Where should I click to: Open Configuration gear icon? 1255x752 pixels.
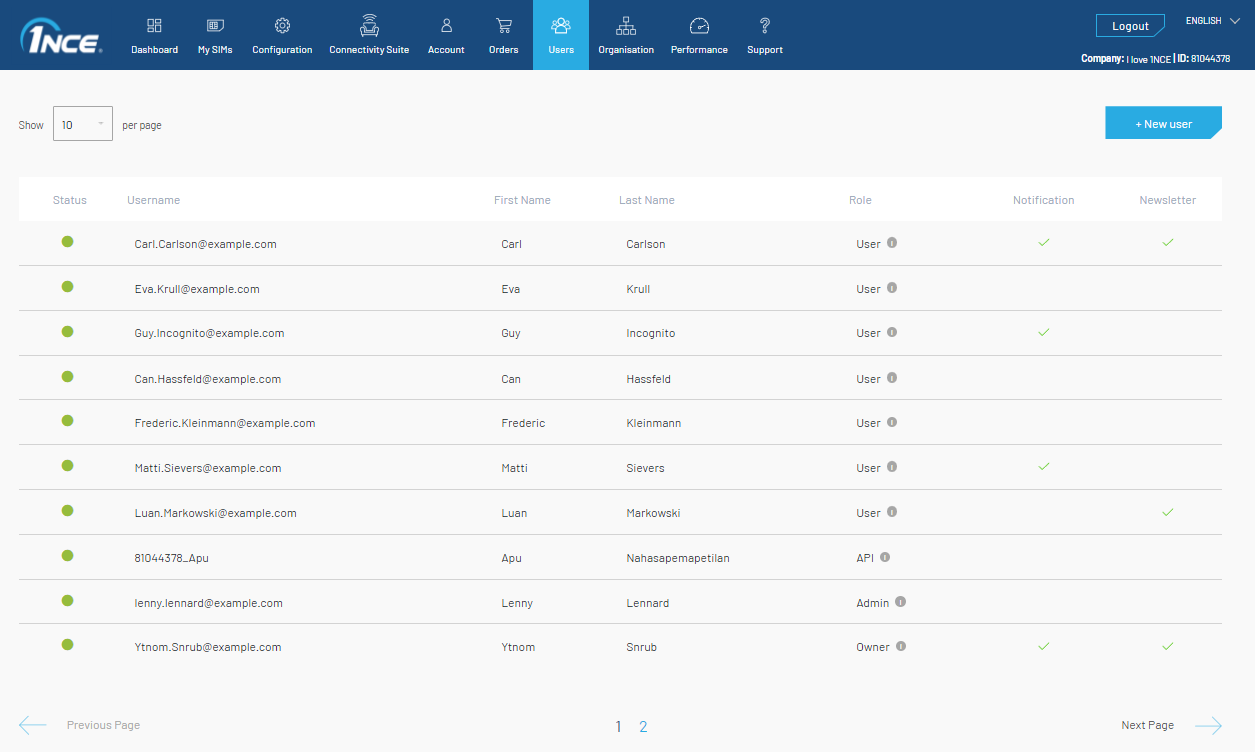pyautogui.click(x=282, y=27)
